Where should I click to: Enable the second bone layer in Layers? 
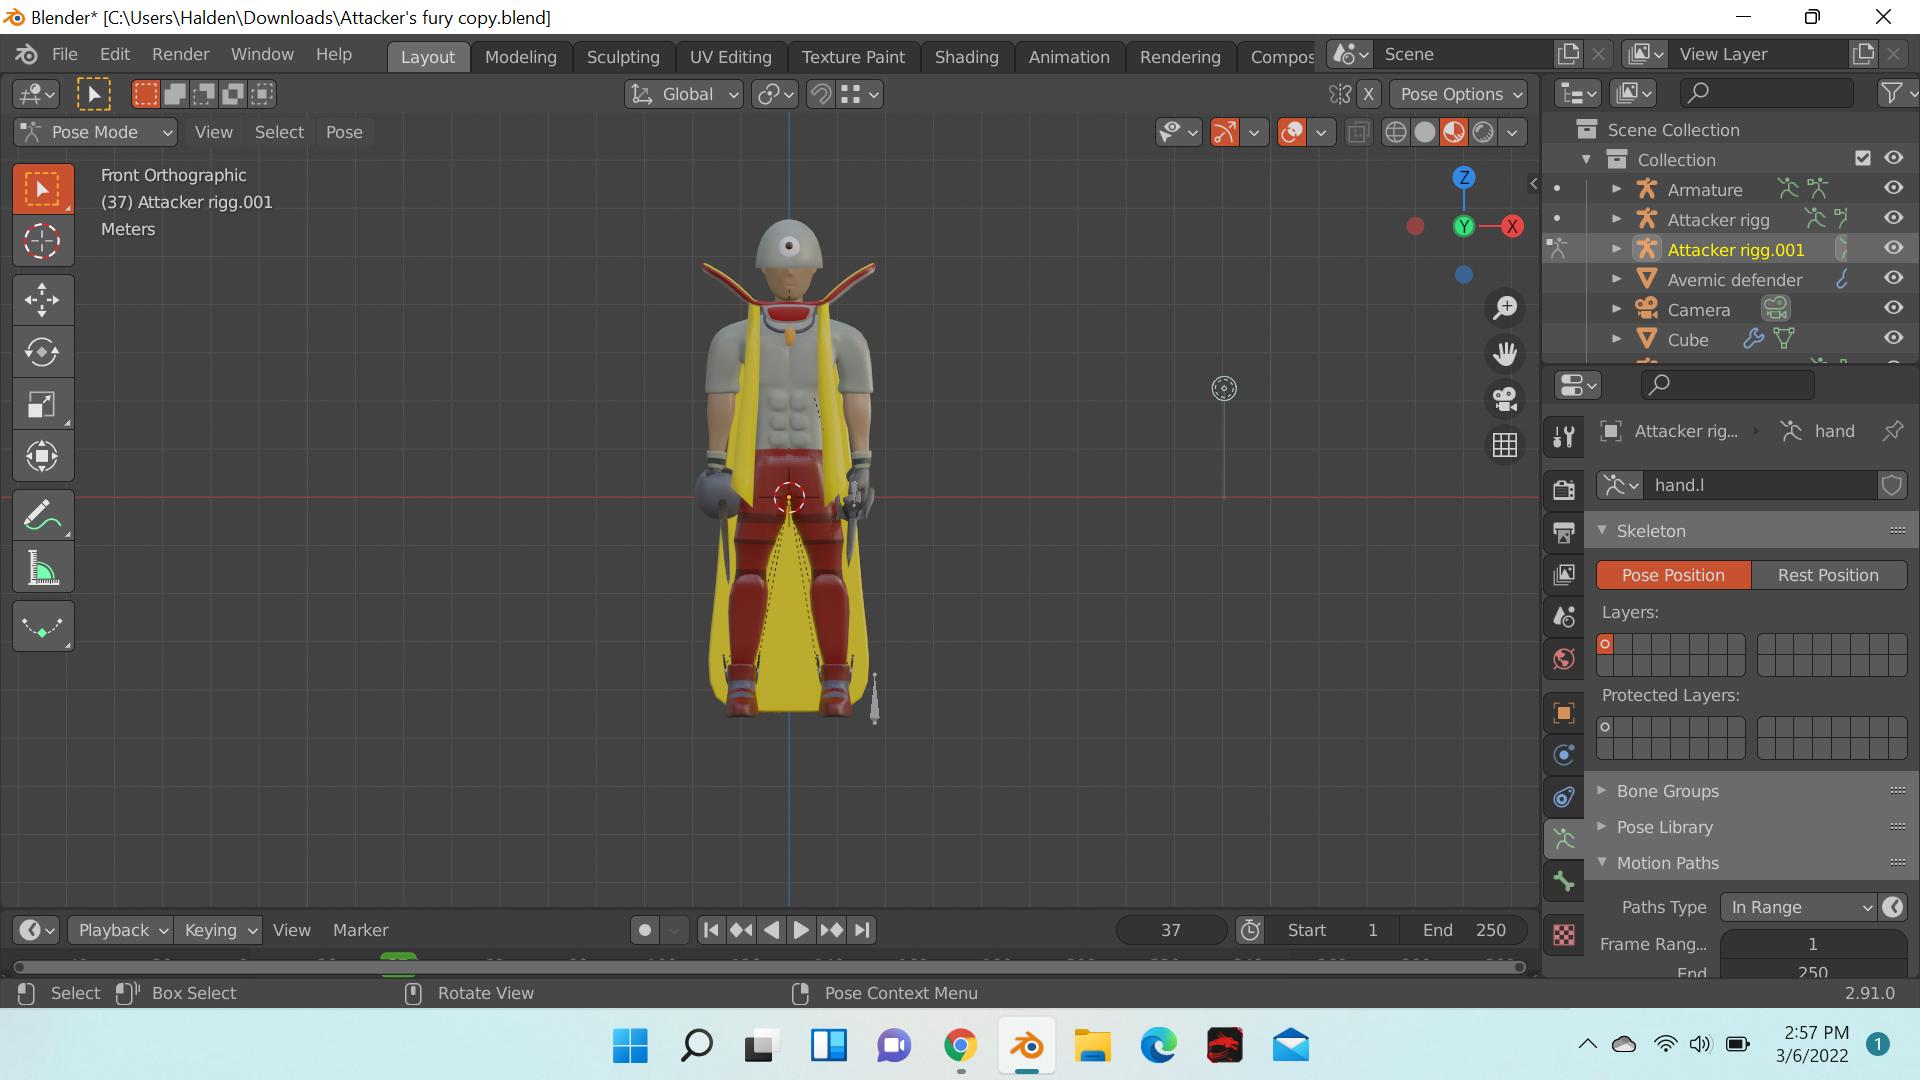point(1621,645)
